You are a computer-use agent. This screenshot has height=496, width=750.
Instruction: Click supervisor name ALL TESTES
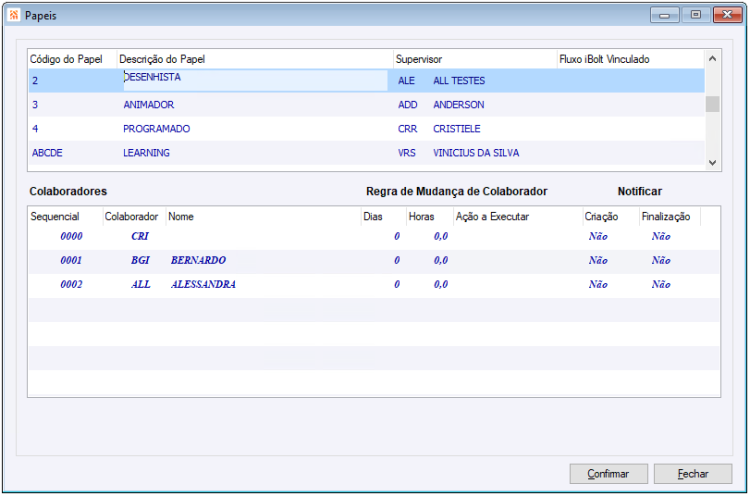click(x=459, y=81)
